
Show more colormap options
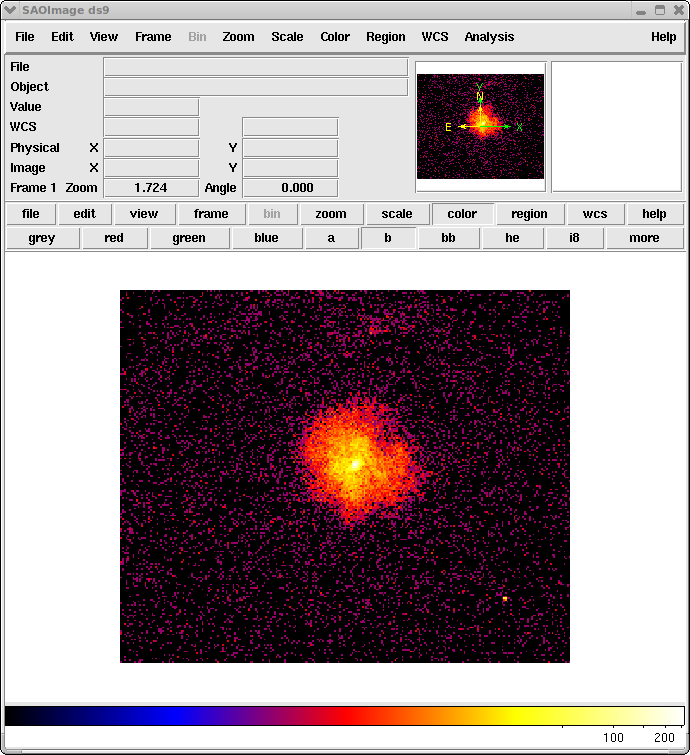coord(644,238)
